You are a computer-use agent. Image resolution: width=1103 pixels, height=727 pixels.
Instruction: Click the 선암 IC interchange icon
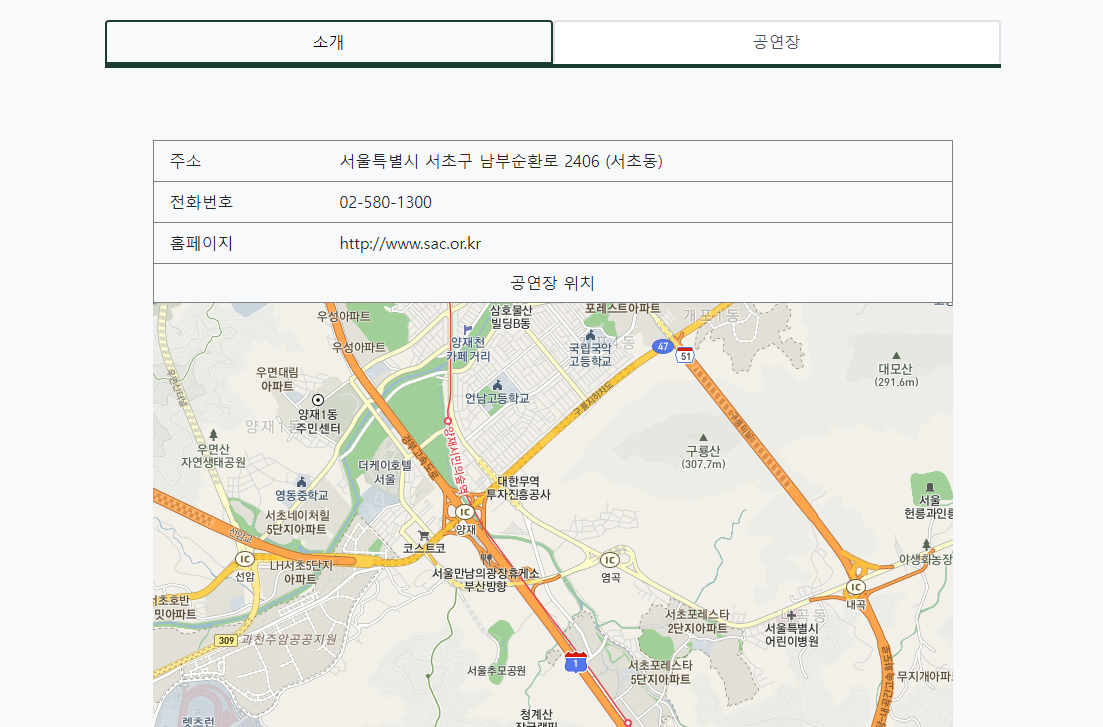[244, 559]
